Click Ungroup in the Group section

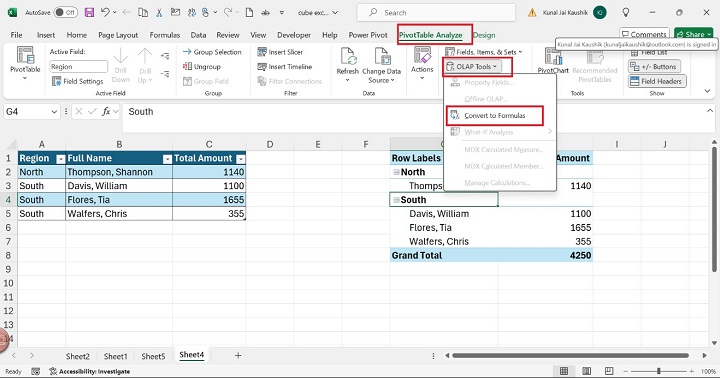(x=202, y=67)
